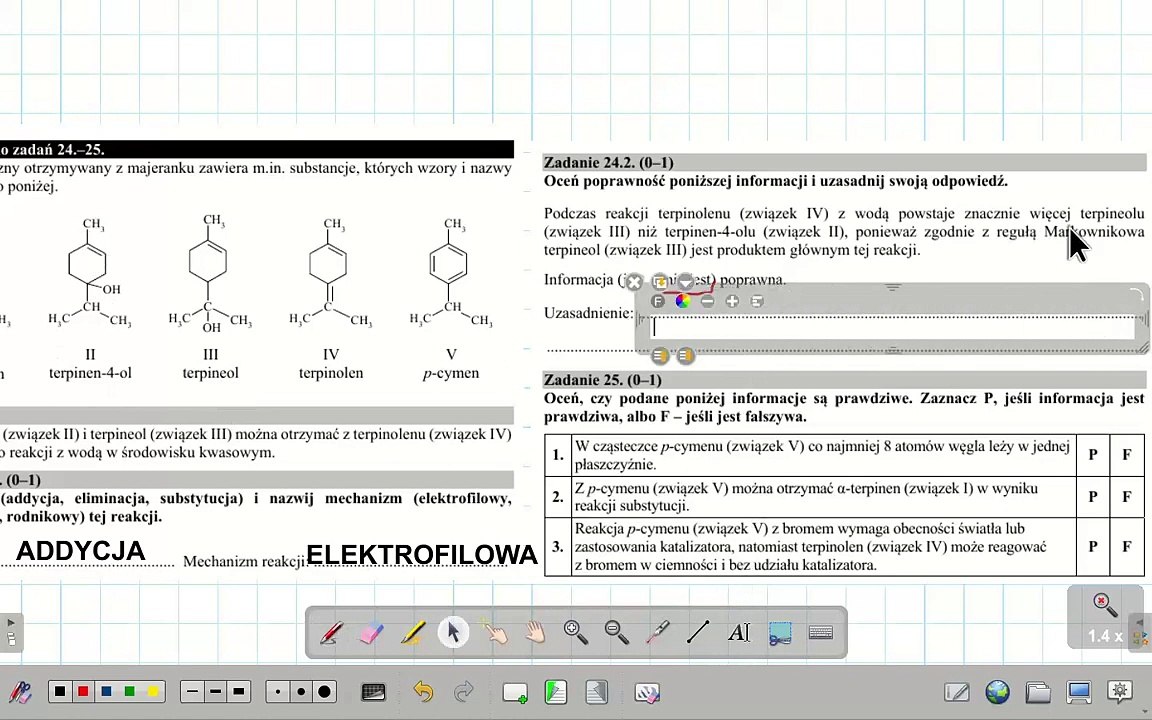This screenshot has width=1152, height=720.
Task: Click the zoom out magnifier
Action: tap(616, 632)
